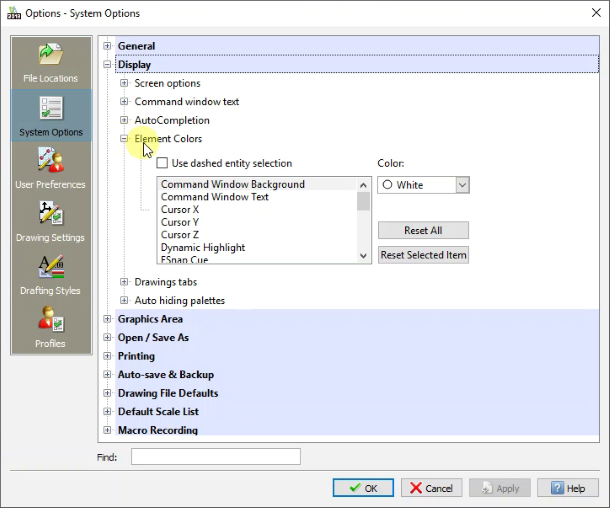Viewport: 610px width, 508px height.
Task: Expand the Auto hiding palettes node
Action: tap(124, 300)
